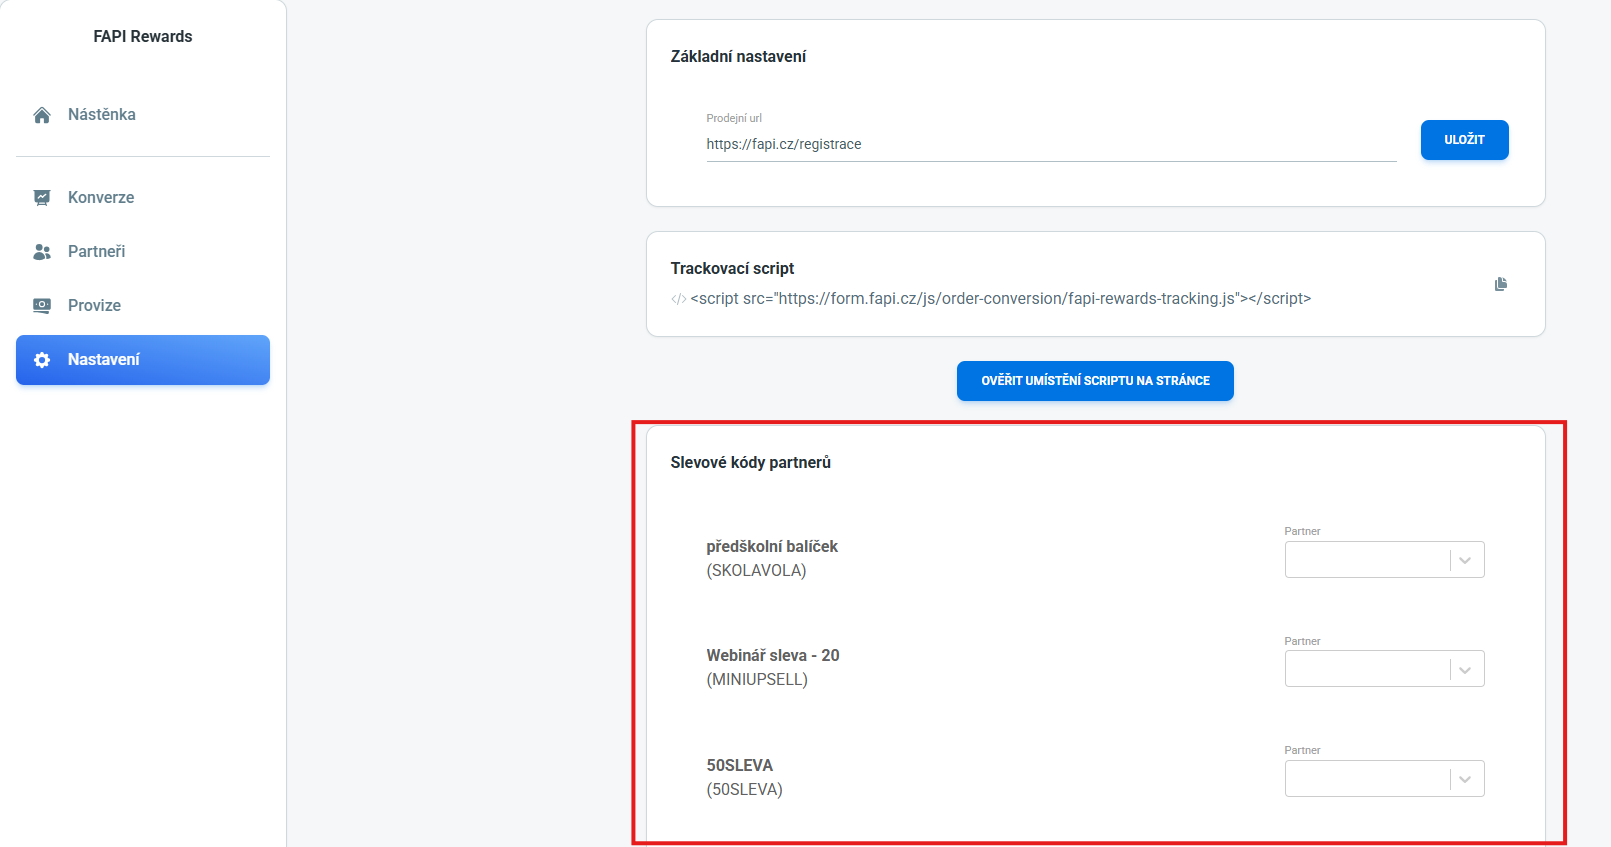The image size is (1611, 847).
Task: Click the Nástěnka home icon
Action: (x=42, y=115)
